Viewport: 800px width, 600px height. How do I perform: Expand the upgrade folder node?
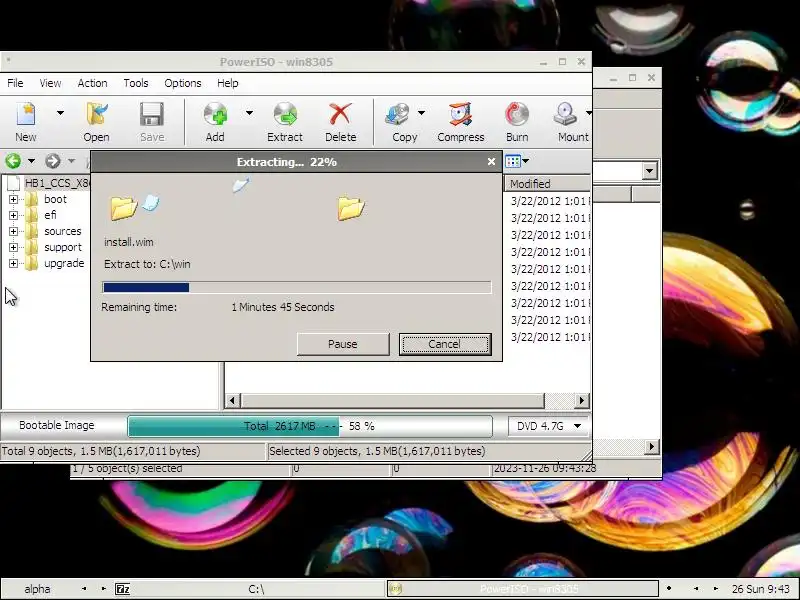pos(14,263)
